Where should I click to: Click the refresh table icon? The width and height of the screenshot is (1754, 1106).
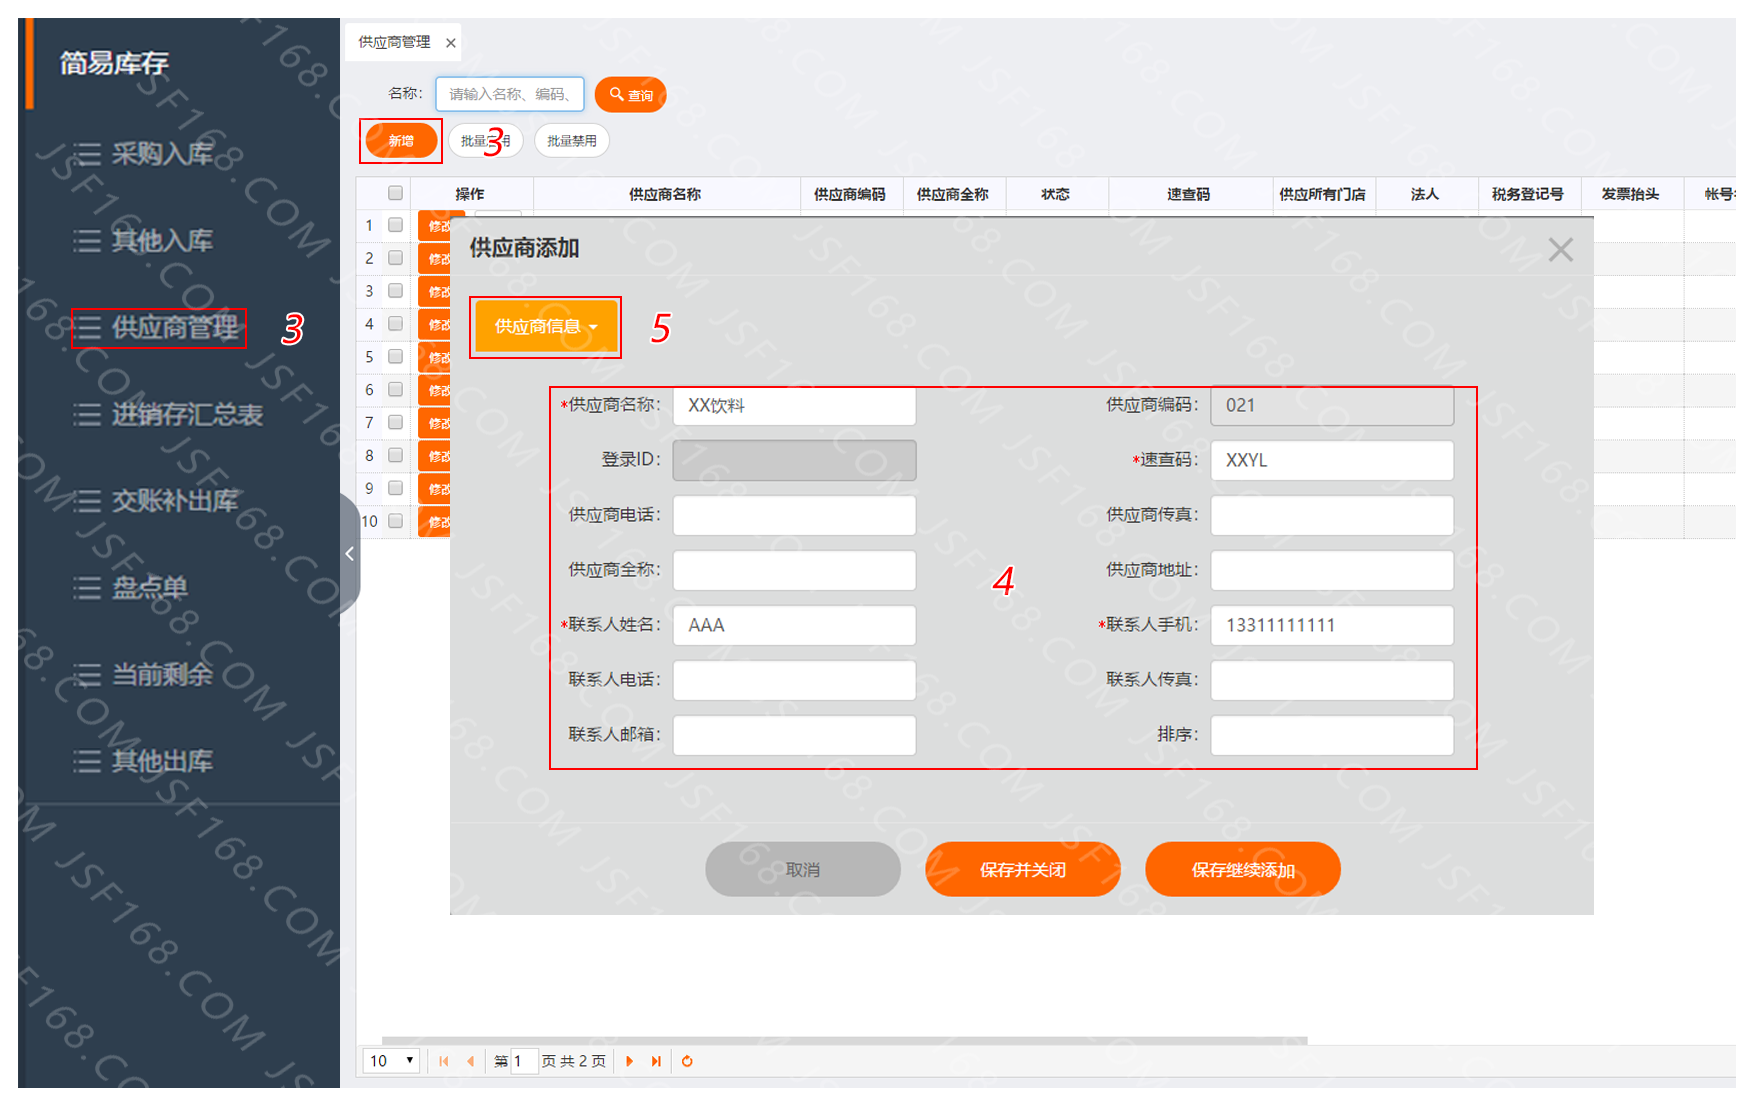(x=687, y=1061)
